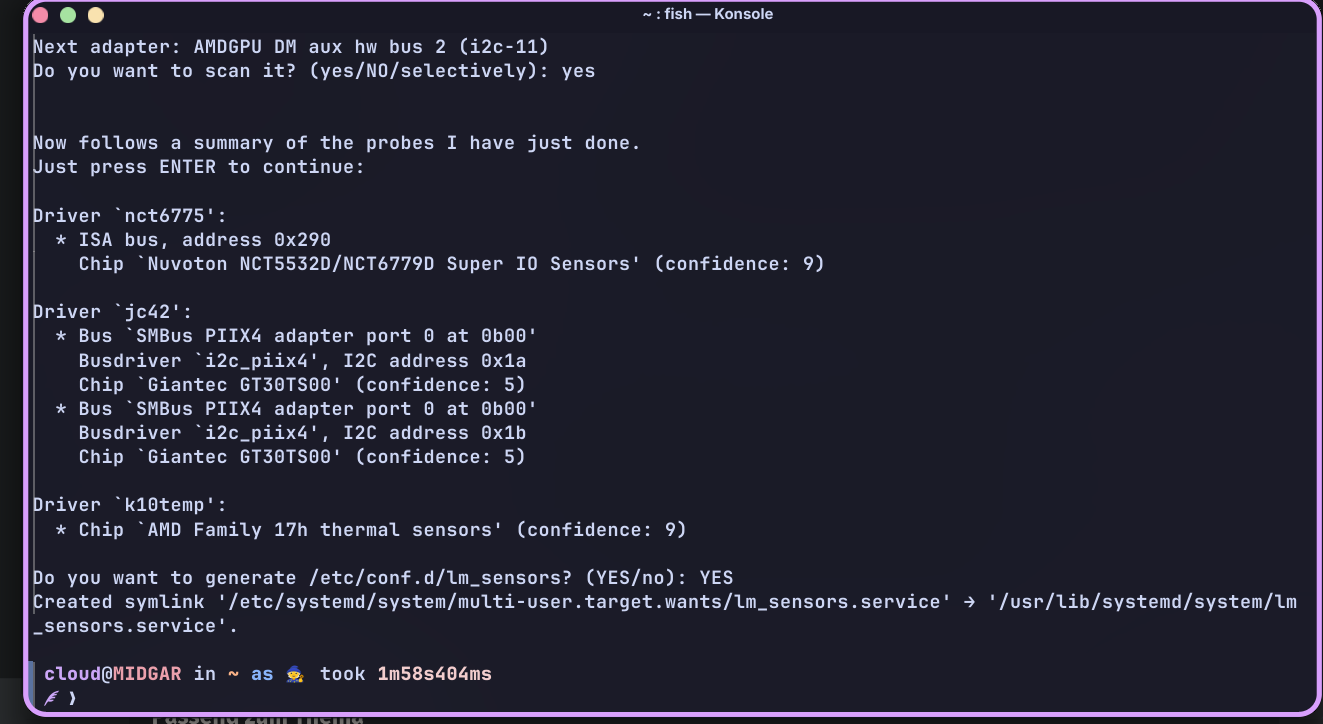Click the 'Just press ENTER to continue' line
Screen dimensions: 1323x724
pos(199,167)
